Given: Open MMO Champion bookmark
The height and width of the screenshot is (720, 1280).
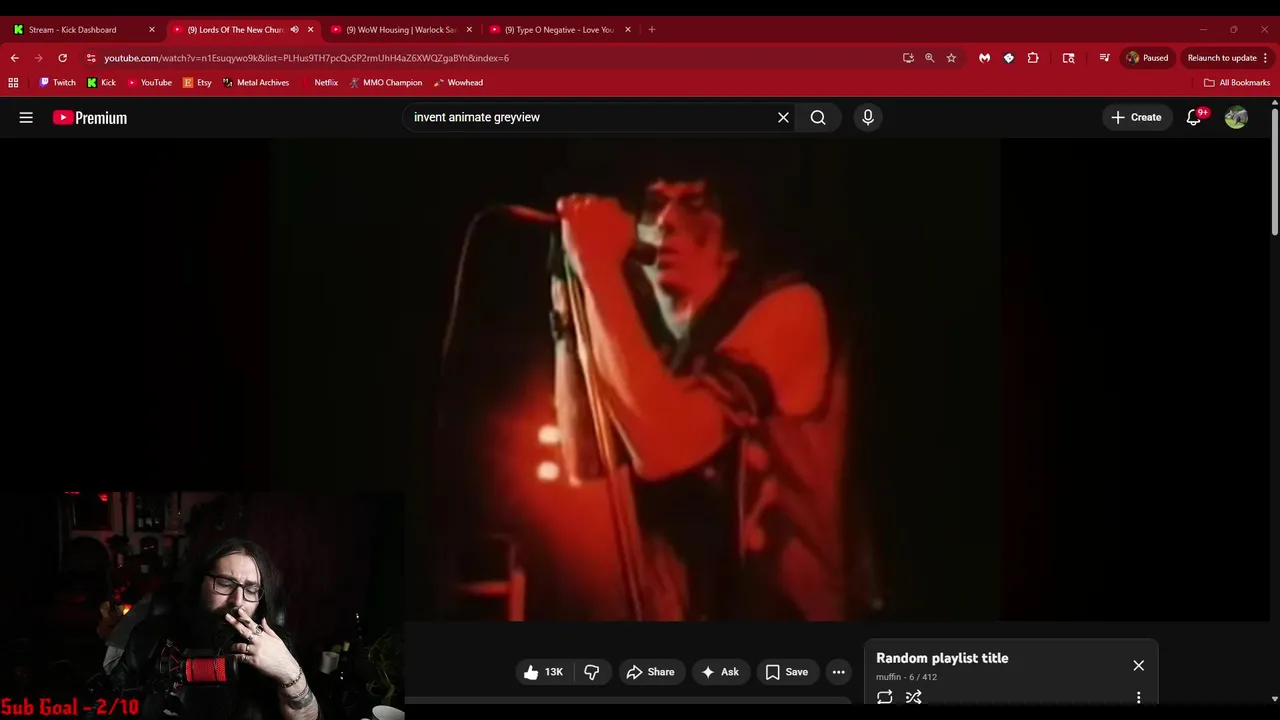Looking at the screenshot, I should click(386, 83).
